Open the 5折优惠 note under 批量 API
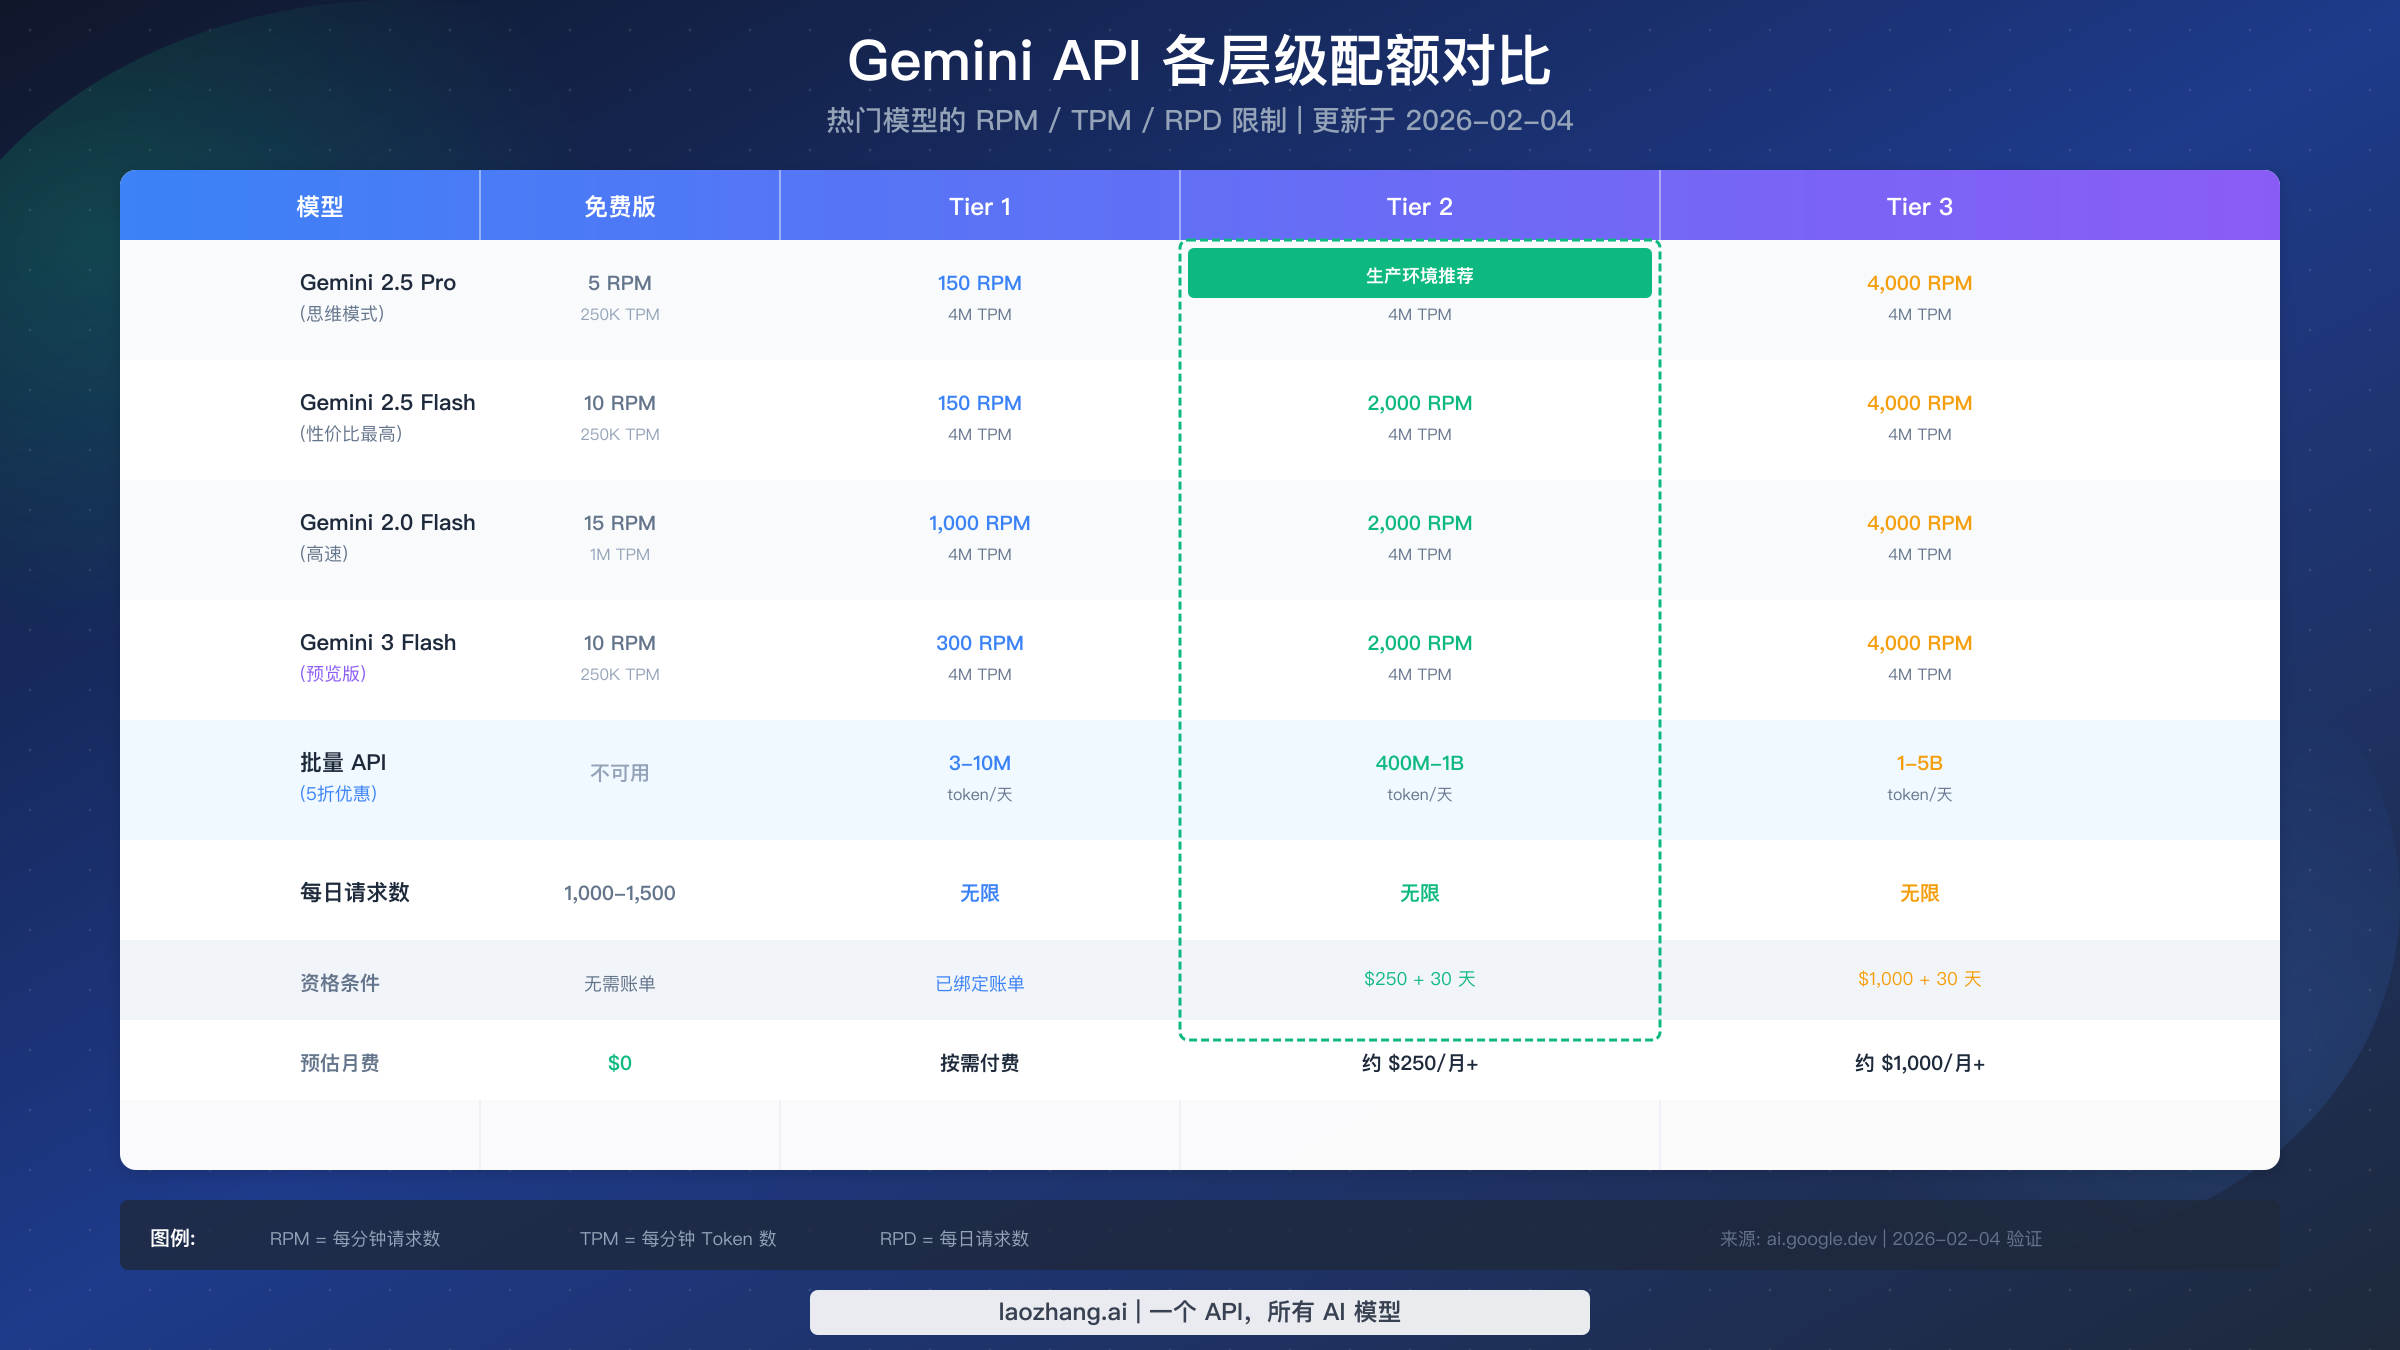The height and width of the screenshot is (1350, 2400). pyautogui.click(x=340, y=794)
